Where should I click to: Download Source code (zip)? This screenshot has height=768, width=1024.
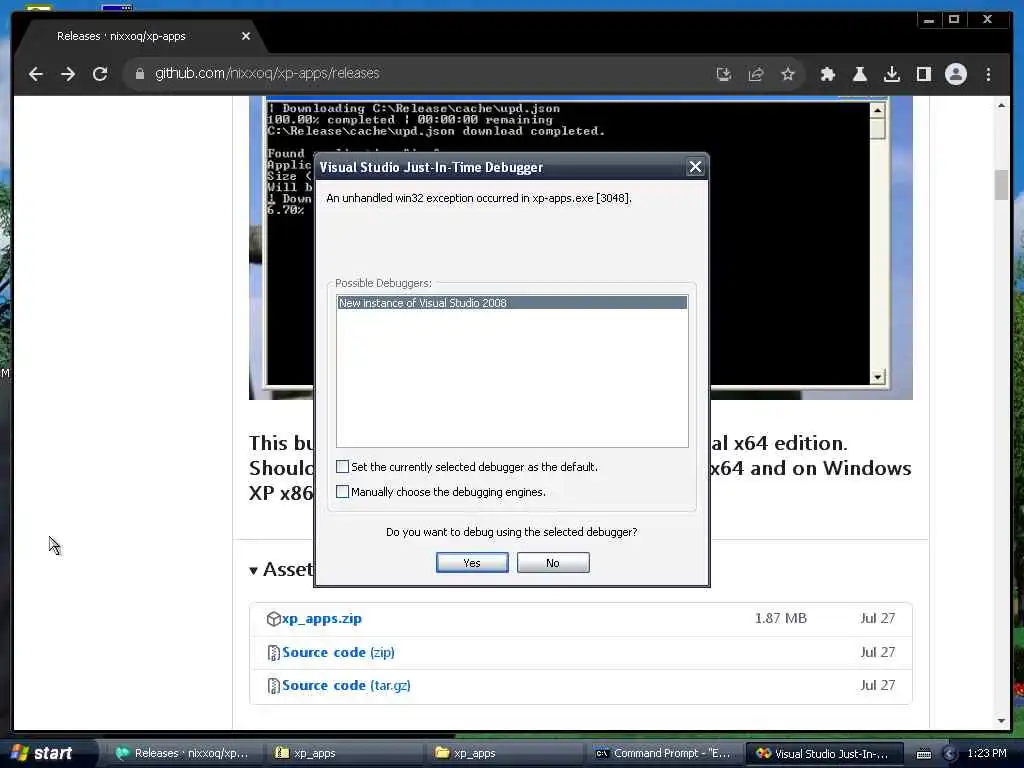click(x=338, y=652)
